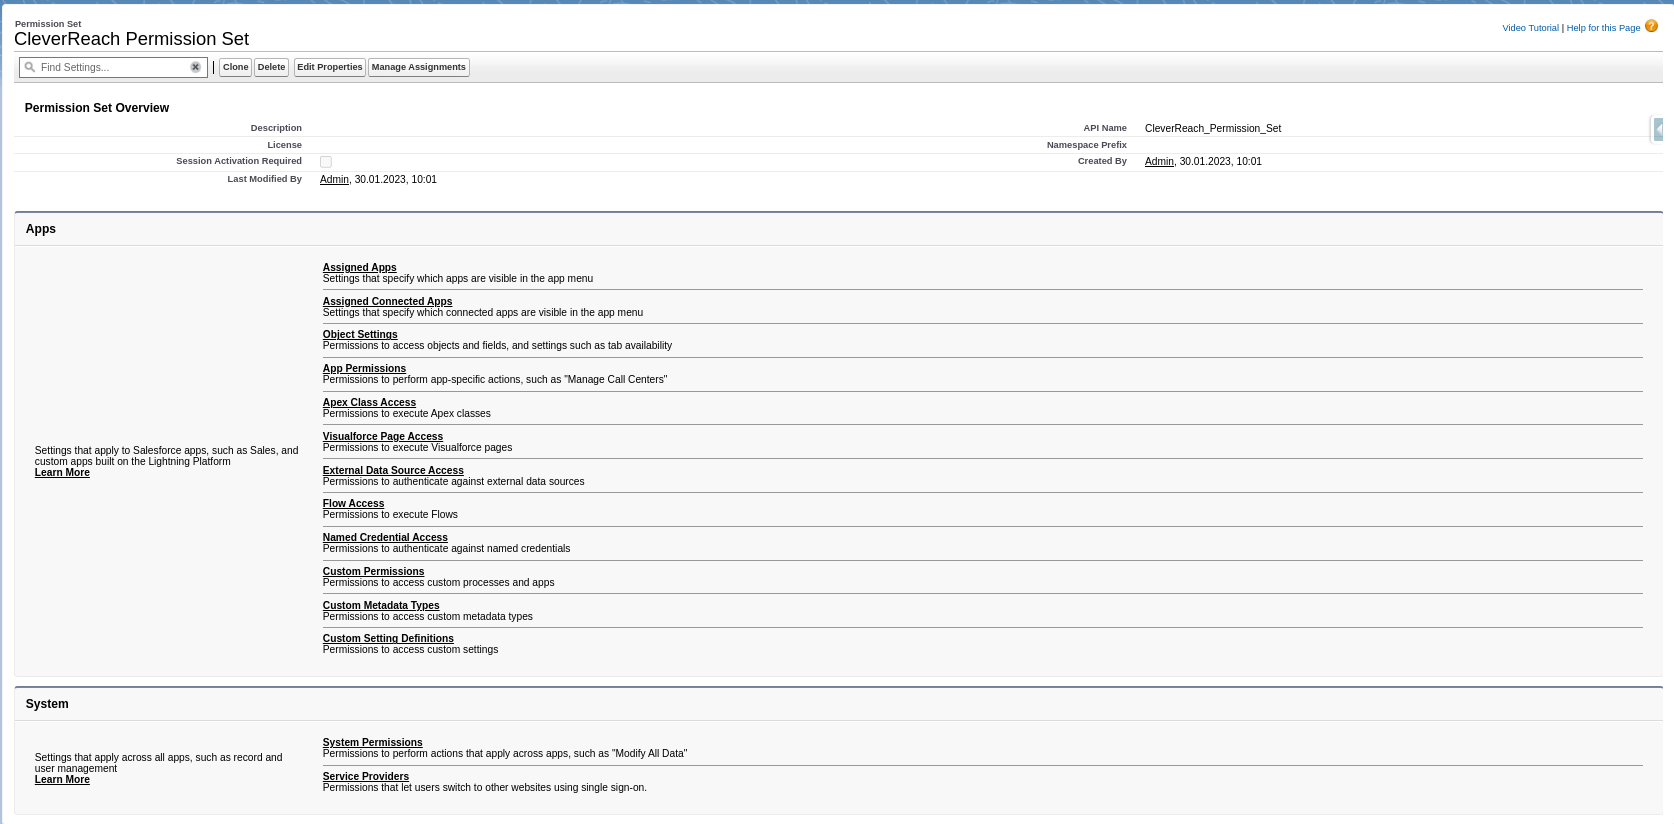Viewport: 1674px width, 824px height.
Task: Click Learn More in System section
Action: (62, 780)
